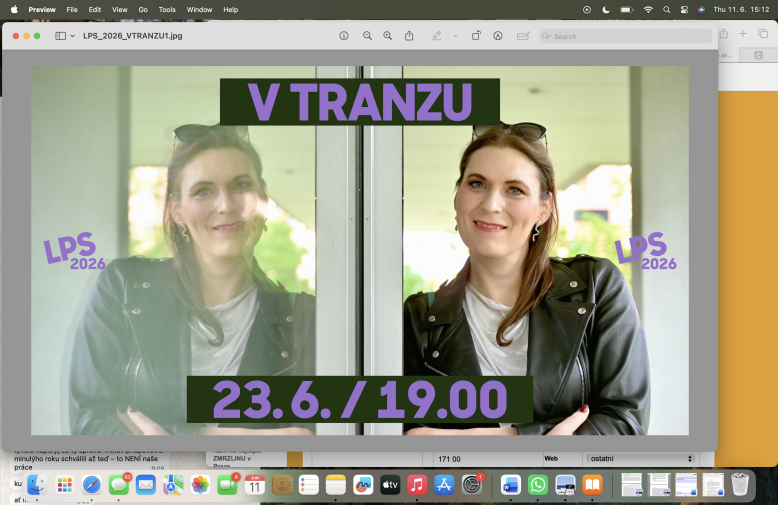Open Notes from the Dock
The height and width of the screenshot is (505, 778).
coord(336,485)
